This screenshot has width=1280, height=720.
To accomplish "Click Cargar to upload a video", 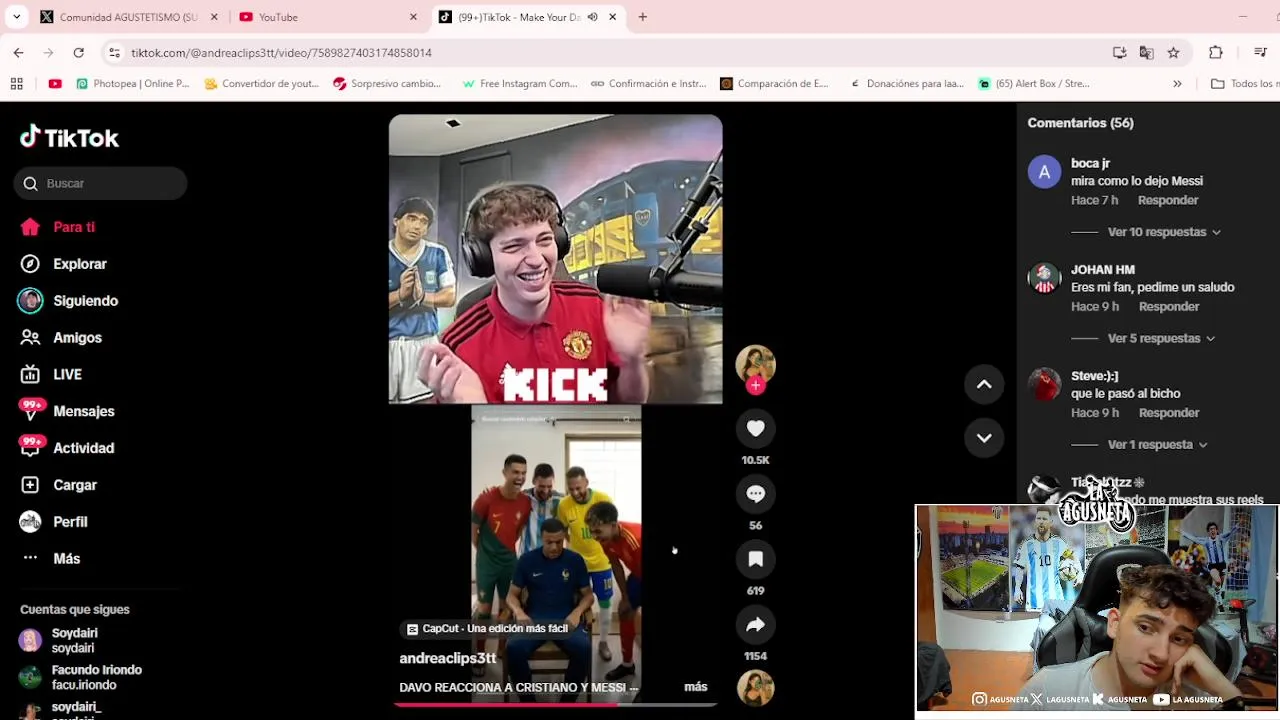I will [x=59, y=485].
